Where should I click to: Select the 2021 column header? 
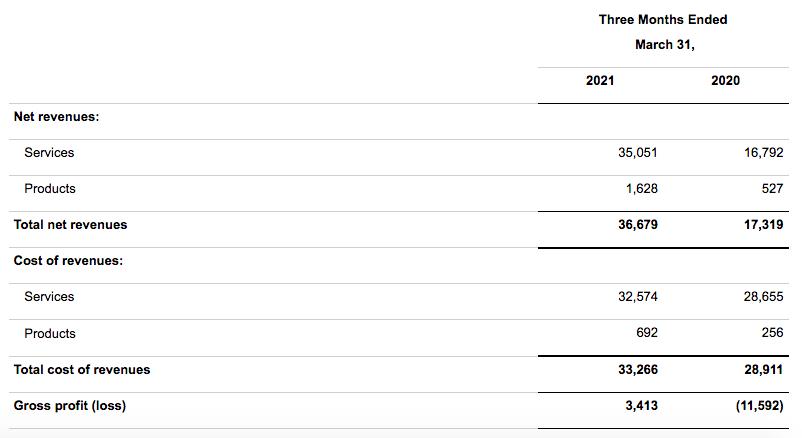tap(600, 80)
